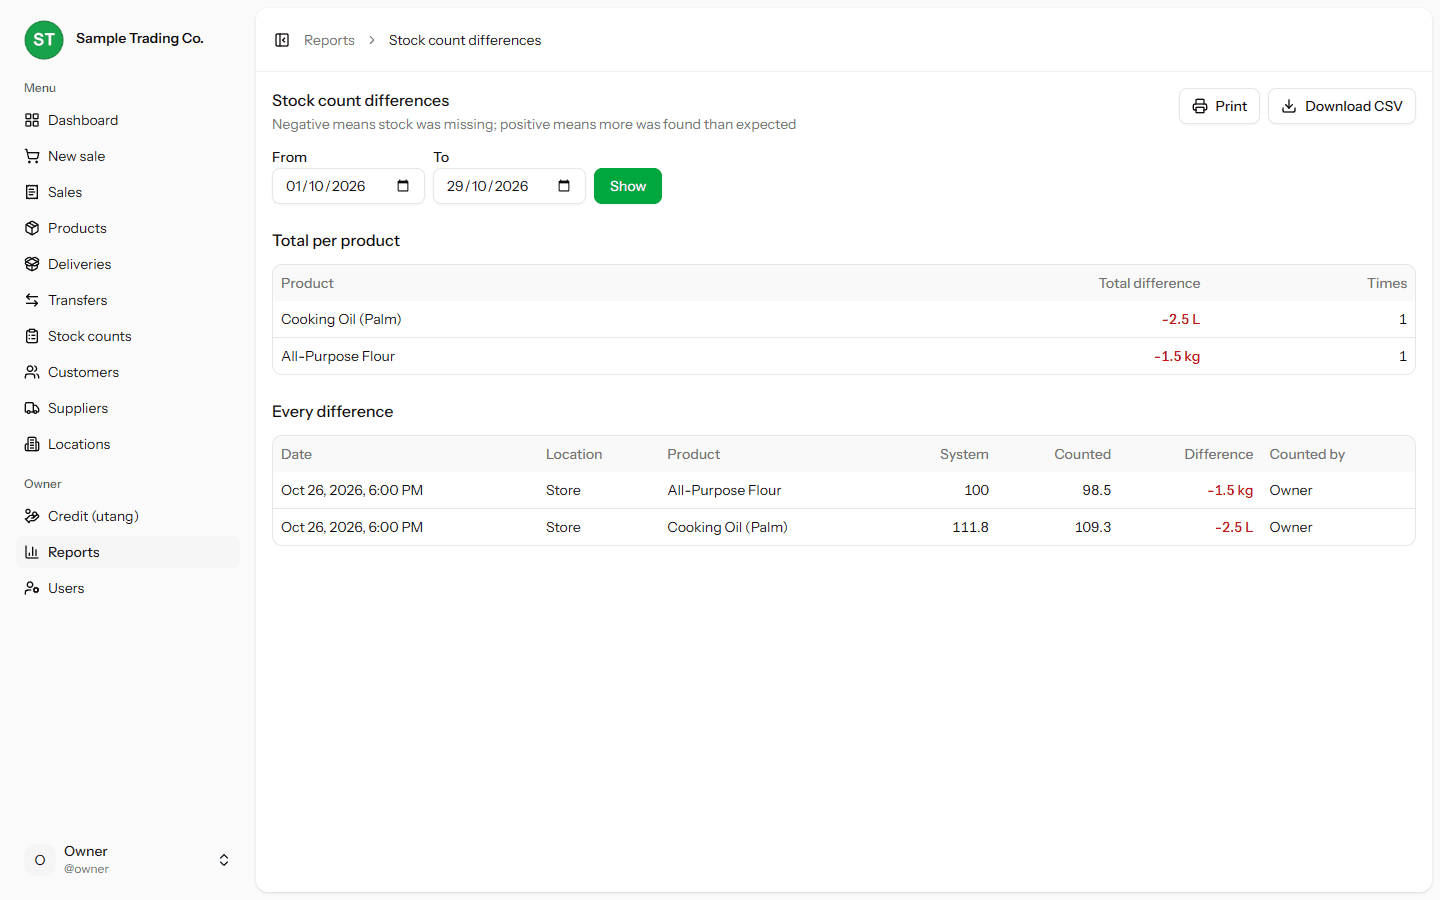Click the -2.5 L total difference value
Image resolution: width=1440 pixels, height=900 pixels.
tap(1181, 319)
